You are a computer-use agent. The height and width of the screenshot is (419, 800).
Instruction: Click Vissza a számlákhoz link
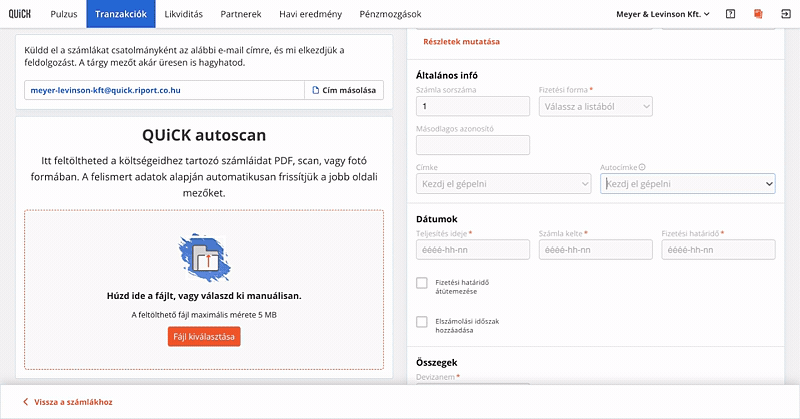(x=68, y=402)
